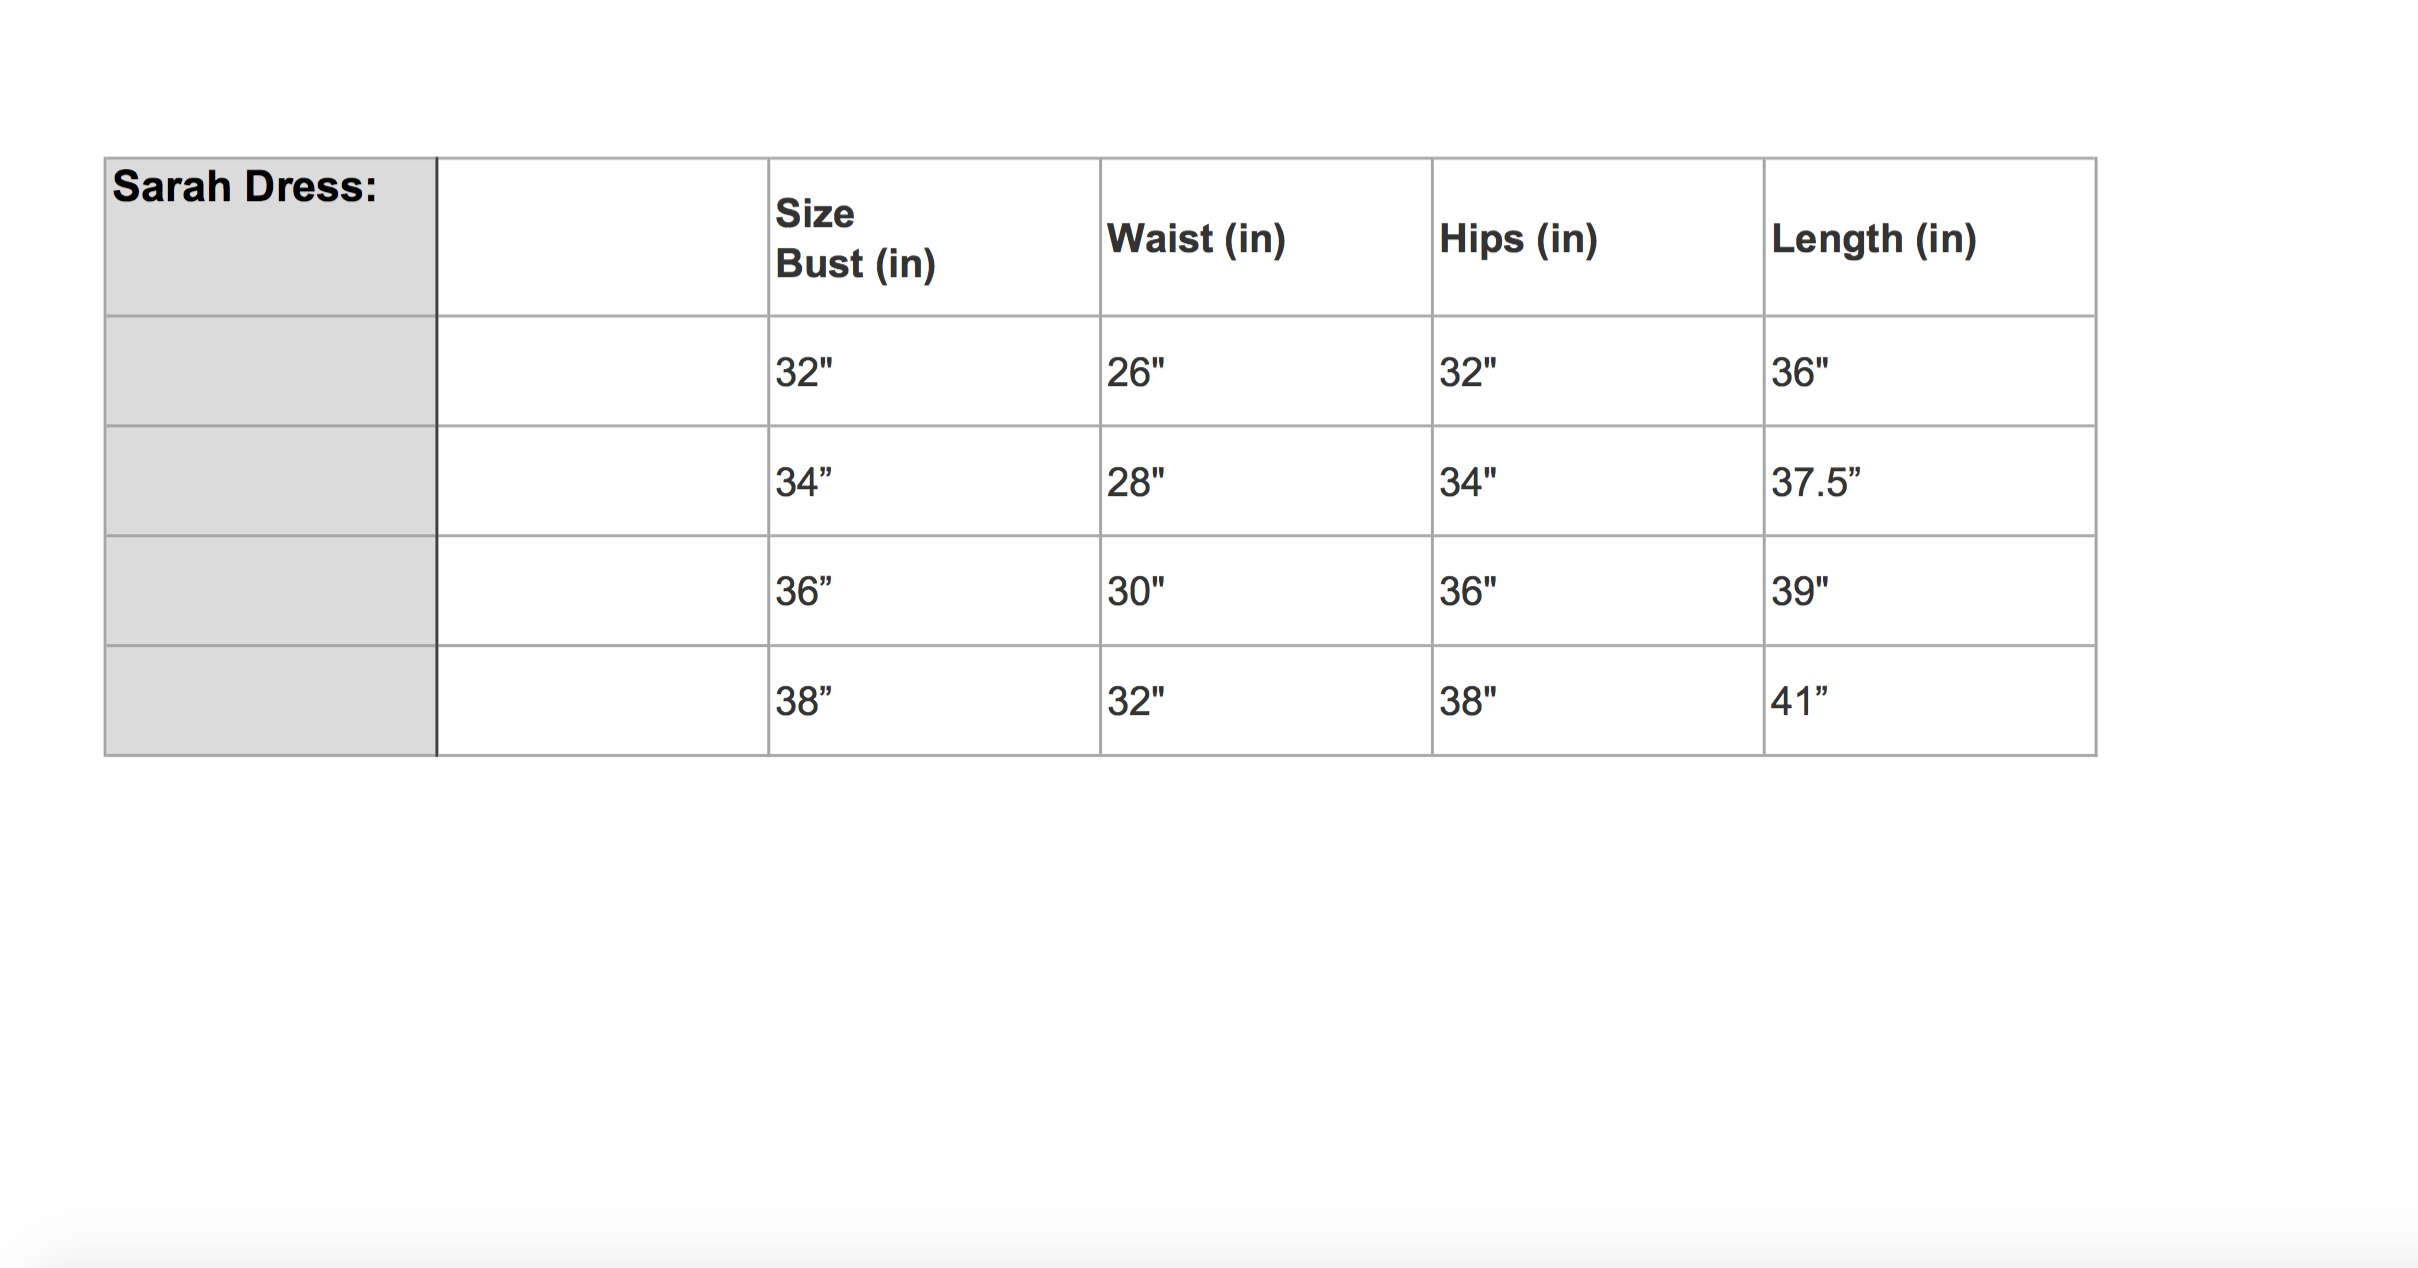This screenshot has height=1268, width=2418.
Task: Click the "Waist (in)" column header
Action: [1196, 239]
